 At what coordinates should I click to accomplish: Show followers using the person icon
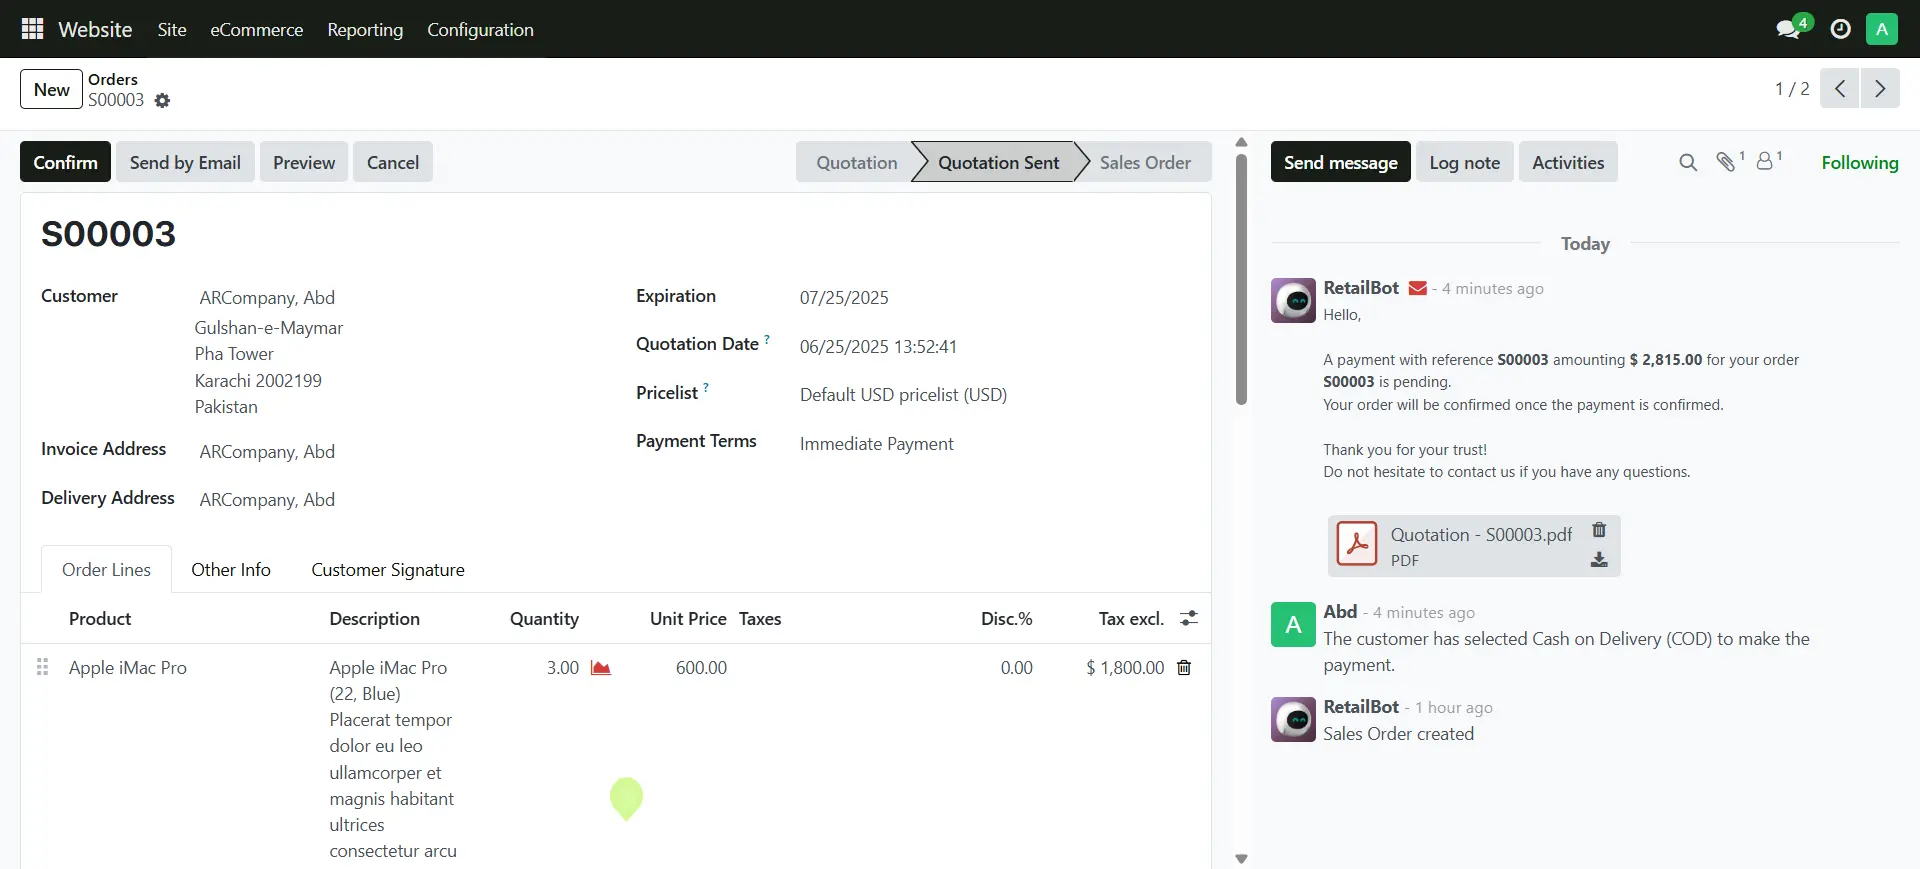pyautogui.click(x=1765, y=162)
